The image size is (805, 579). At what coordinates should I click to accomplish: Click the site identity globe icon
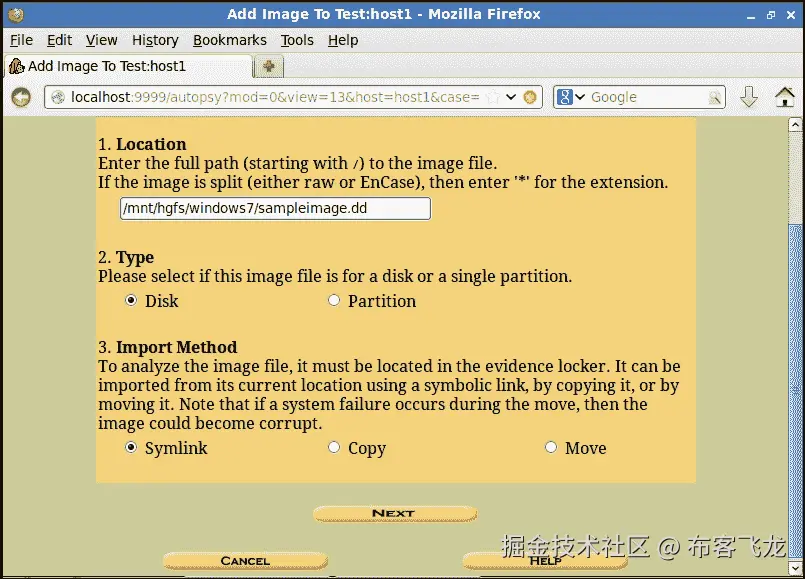pyautogui.click(x=58, y=97)
